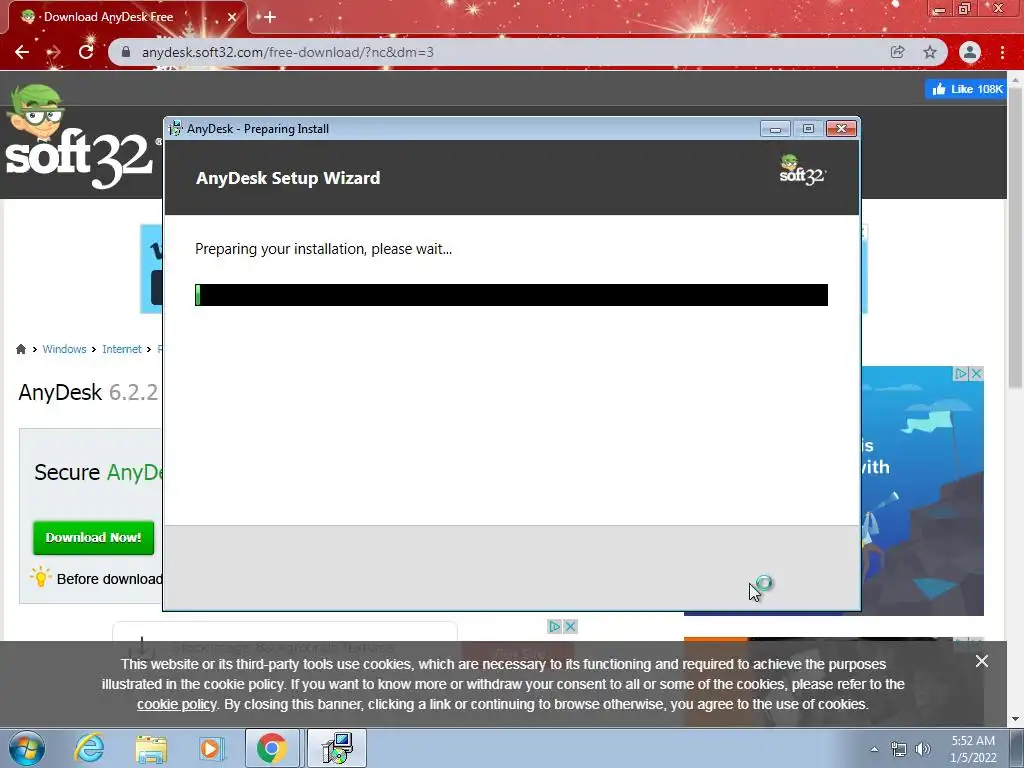The height and width of the screenshot is (768, 1024).
Task: Minimize the AnyDesk Preparing Install window
Action: pos(775,129)
